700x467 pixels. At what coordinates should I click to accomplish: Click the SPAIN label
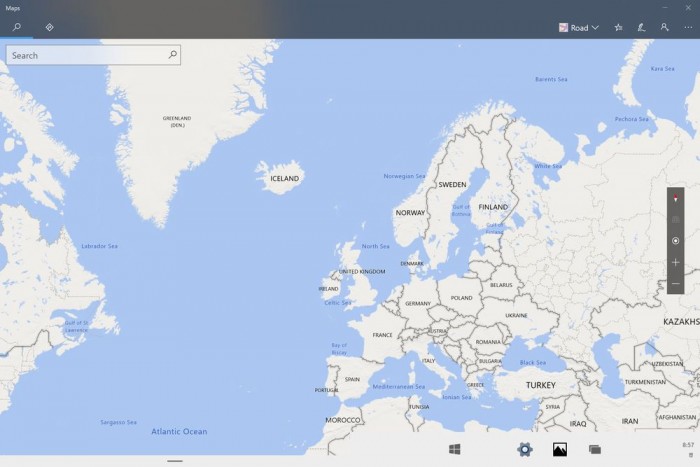point(352,379)
